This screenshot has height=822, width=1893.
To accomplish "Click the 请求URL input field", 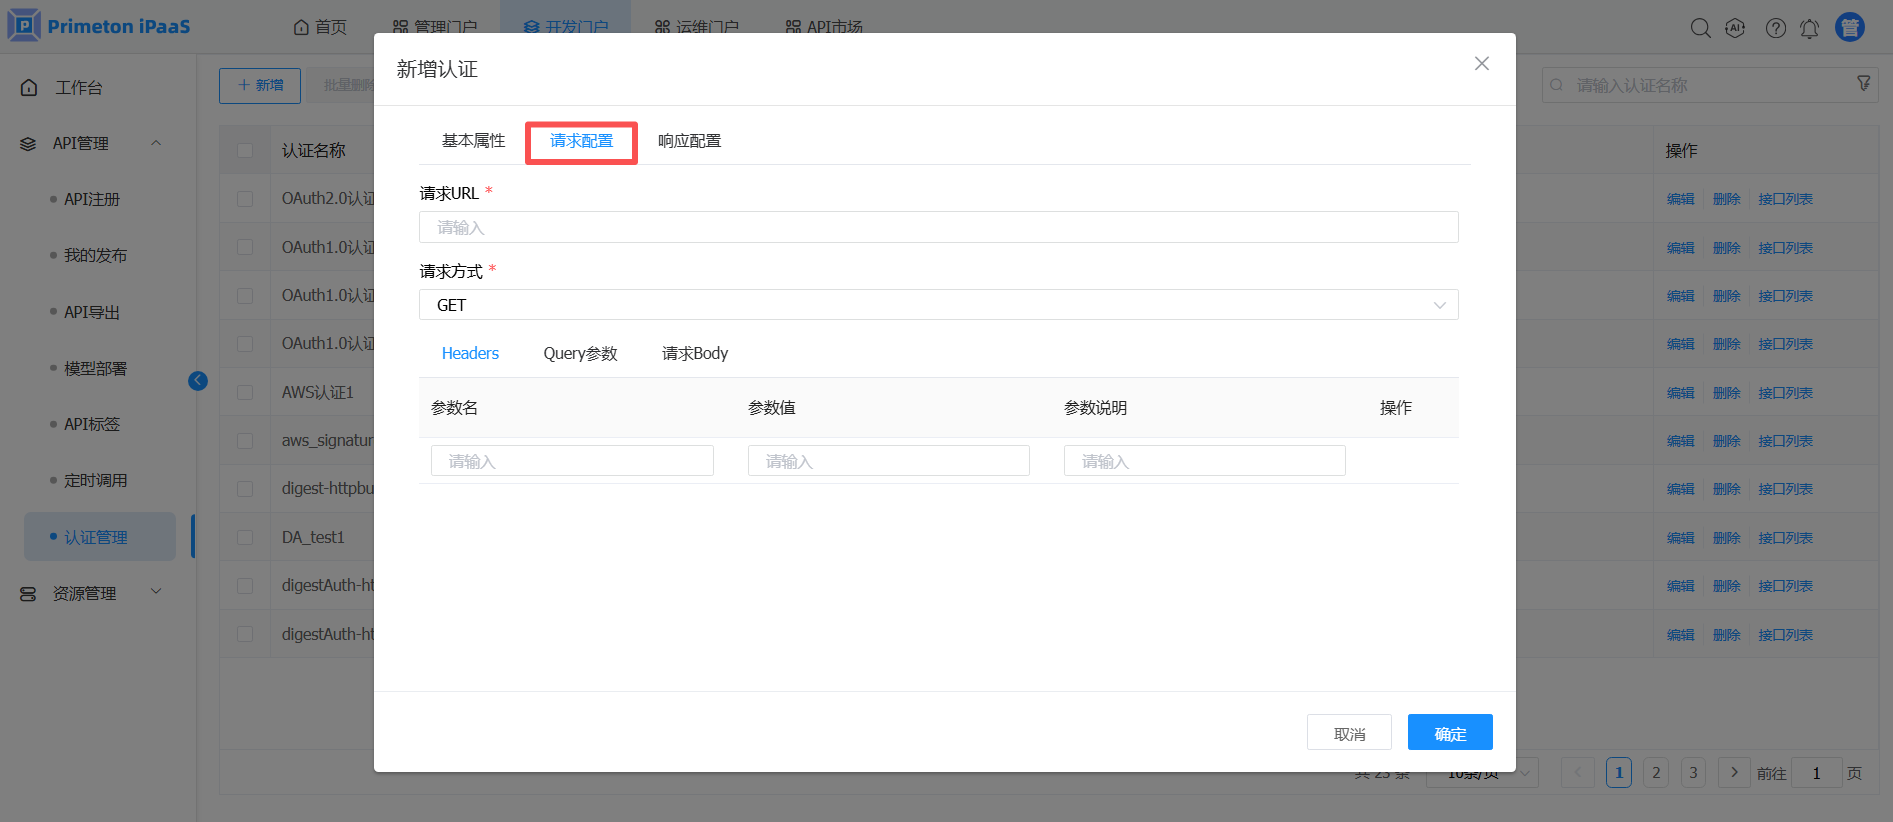I will coord(937,227).
